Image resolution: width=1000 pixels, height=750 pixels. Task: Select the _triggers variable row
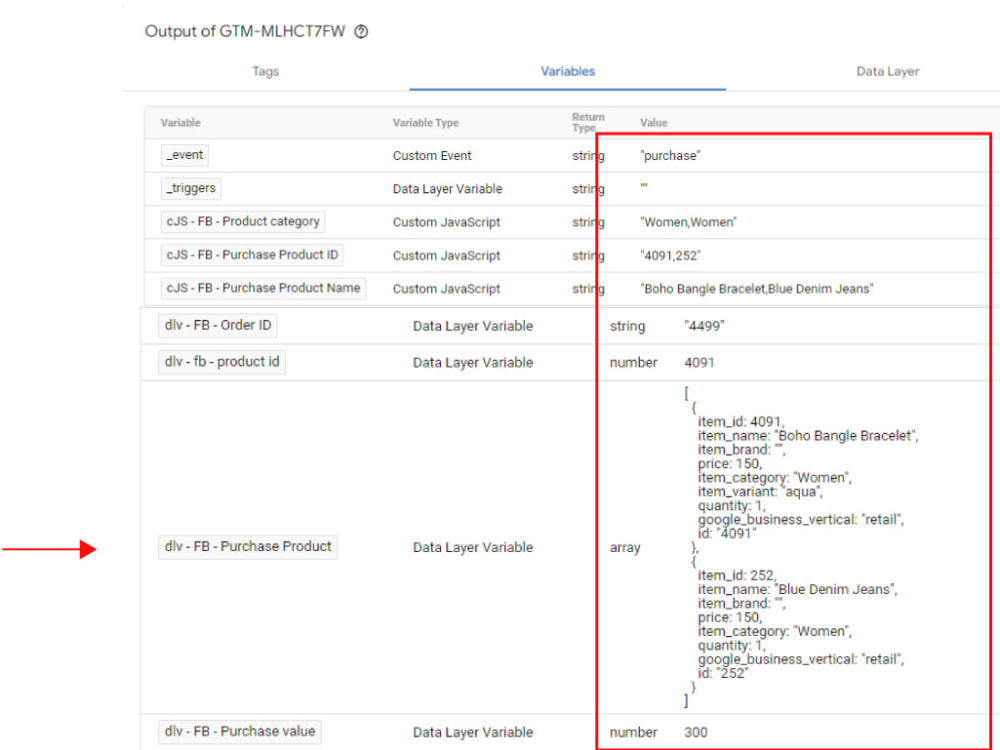pyautogui.click(x=190, y=188)
